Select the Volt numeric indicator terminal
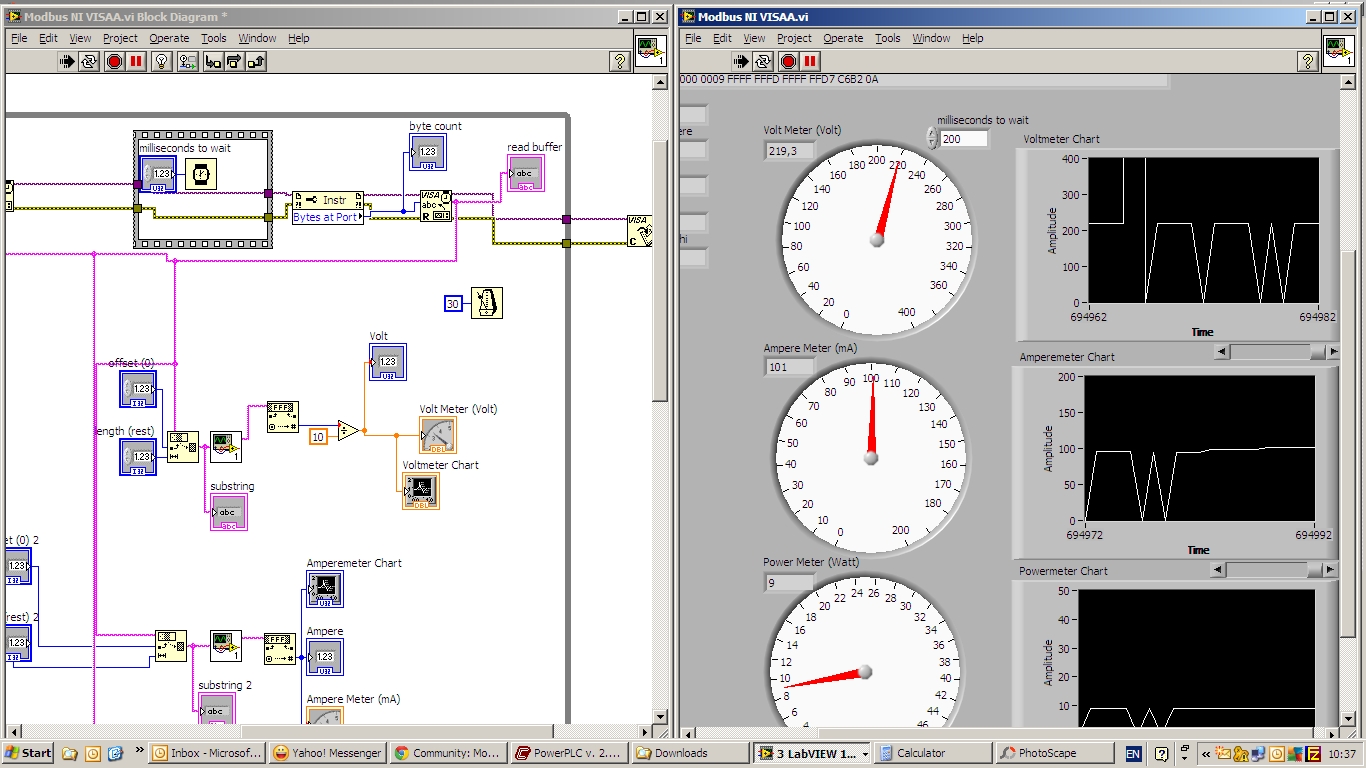 (388, 362)
